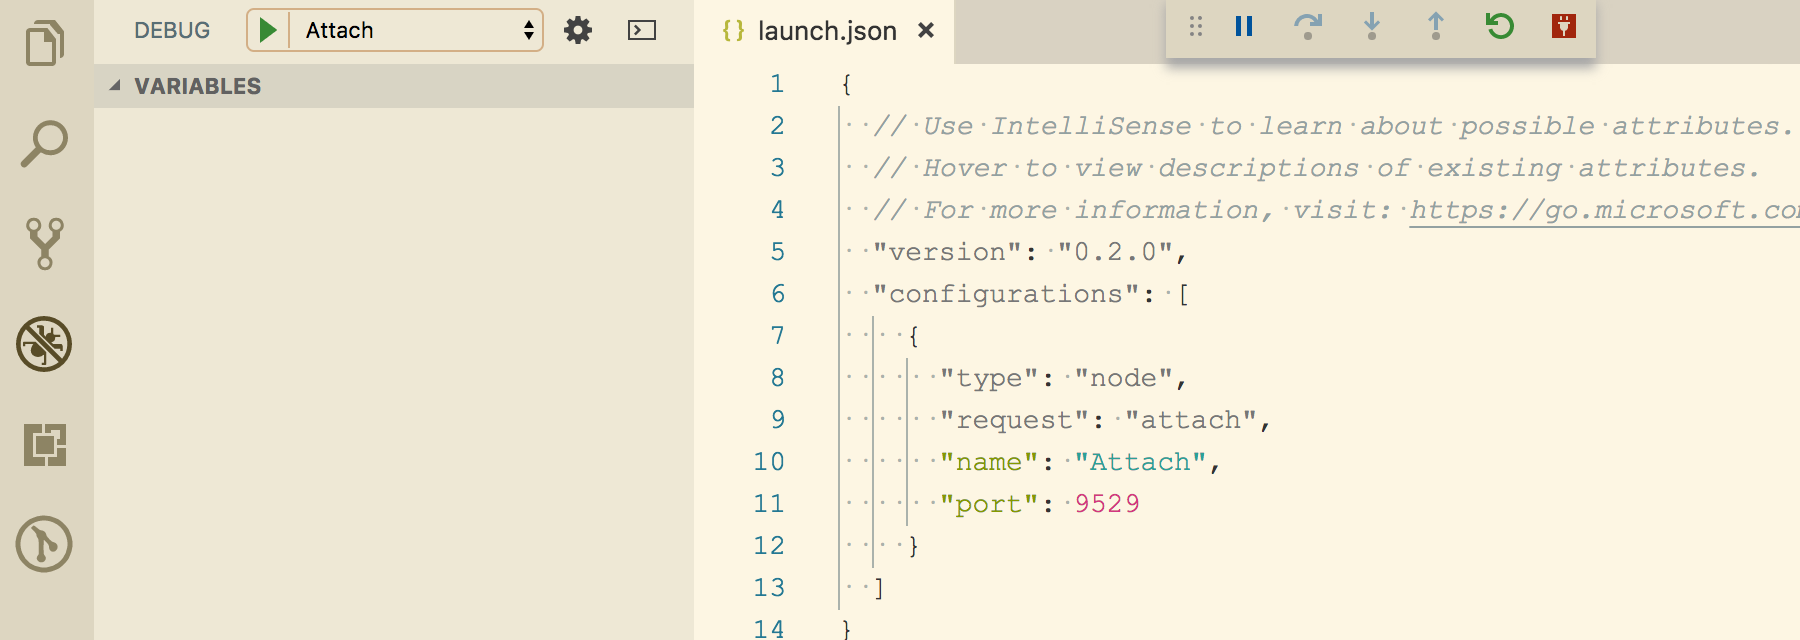Open the Extensions view
The image size is (1800, 640).
45,444
